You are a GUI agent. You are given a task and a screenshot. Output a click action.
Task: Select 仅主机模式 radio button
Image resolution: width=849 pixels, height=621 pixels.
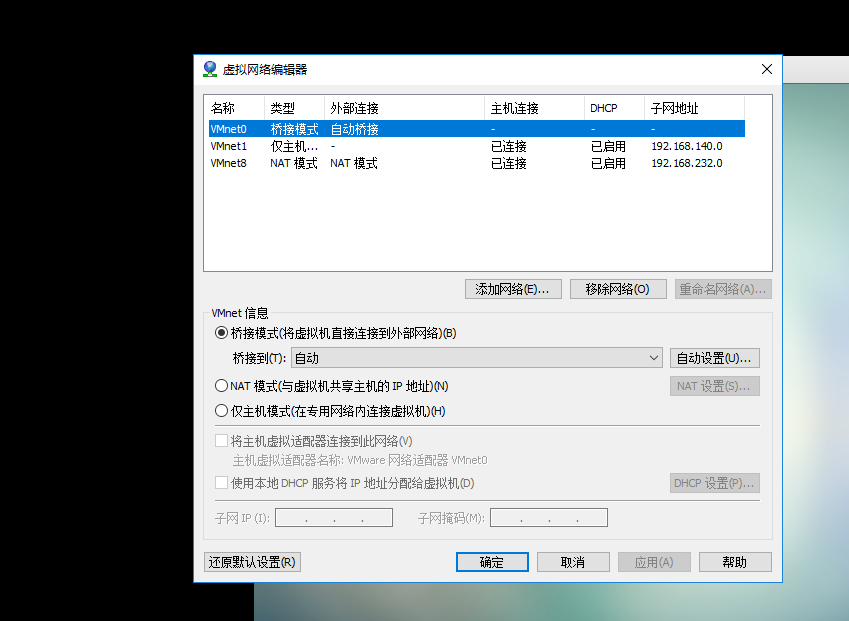(221, 411)
